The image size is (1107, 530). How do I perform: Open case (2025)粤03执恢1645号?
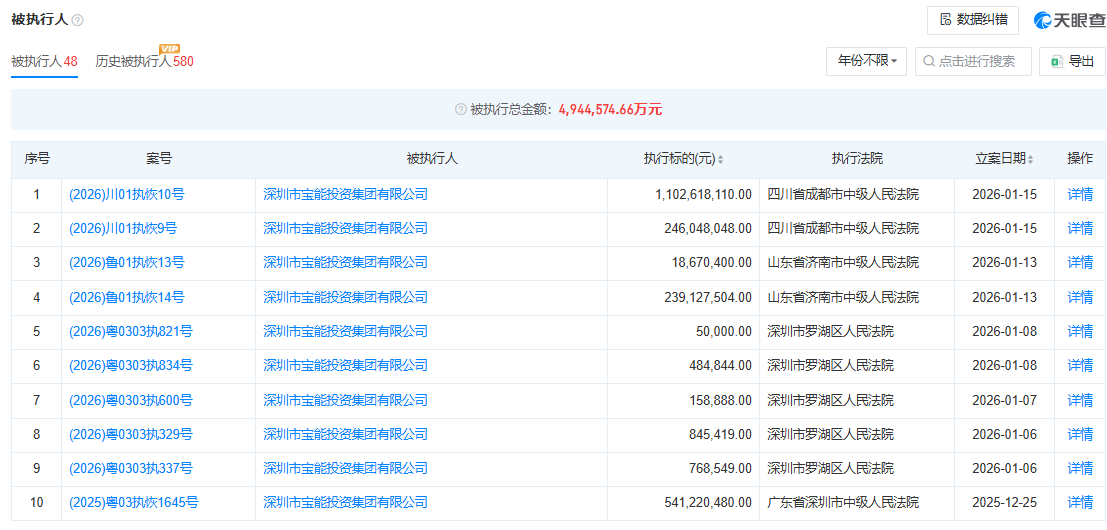134,502
